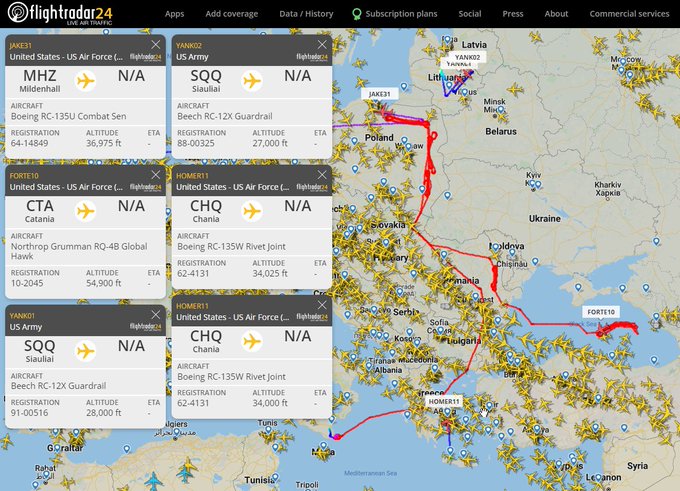Click the yellow plane icon in YANK02 card
680x491 pixels.
pyautogui.click(x=252, y=81)
